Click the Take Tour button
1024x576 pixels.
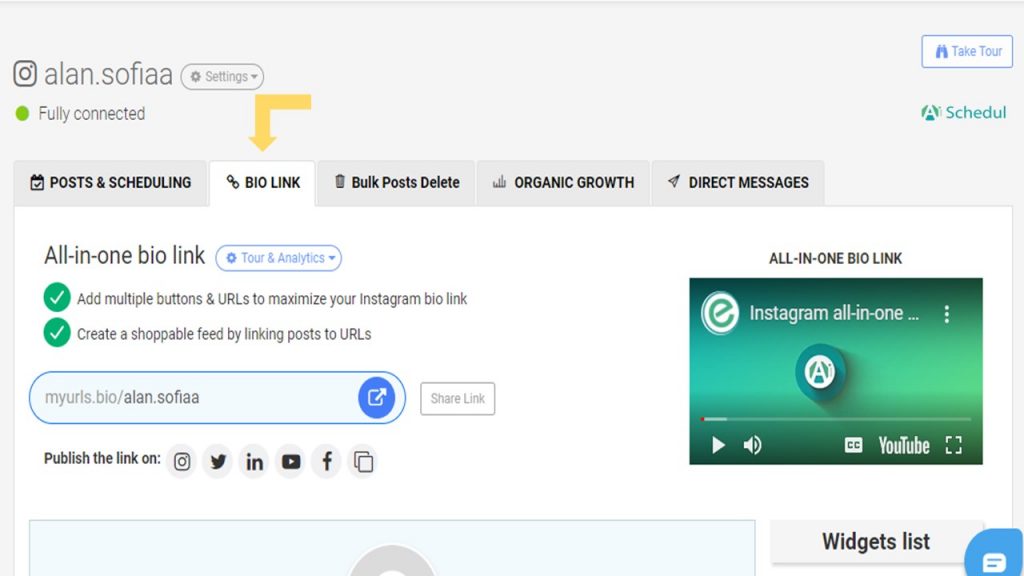(x=967, y=51)
